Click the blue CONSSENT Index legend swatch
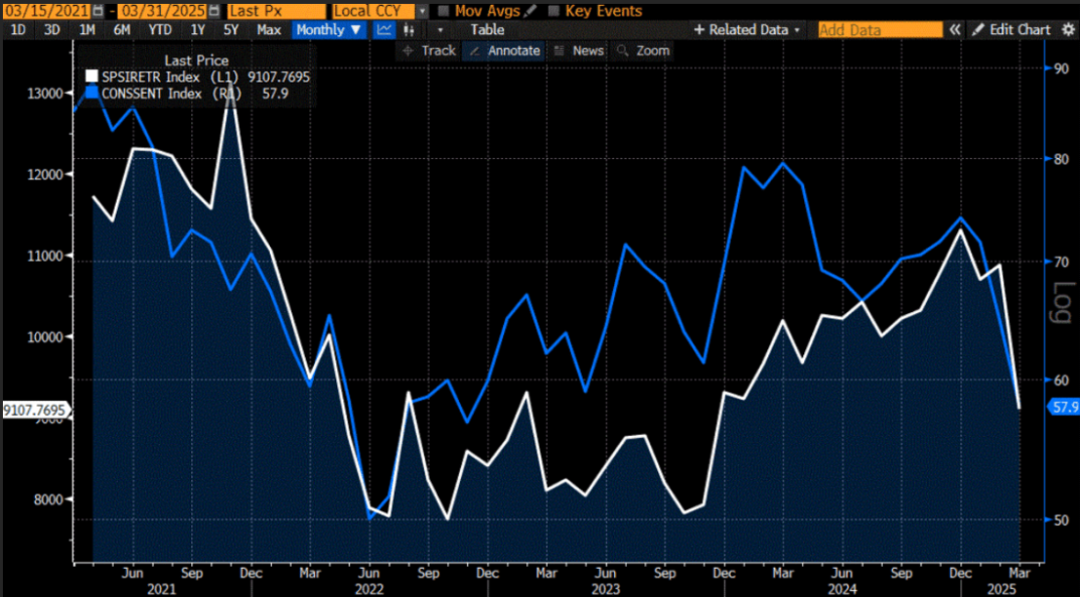 coord(91,93)
